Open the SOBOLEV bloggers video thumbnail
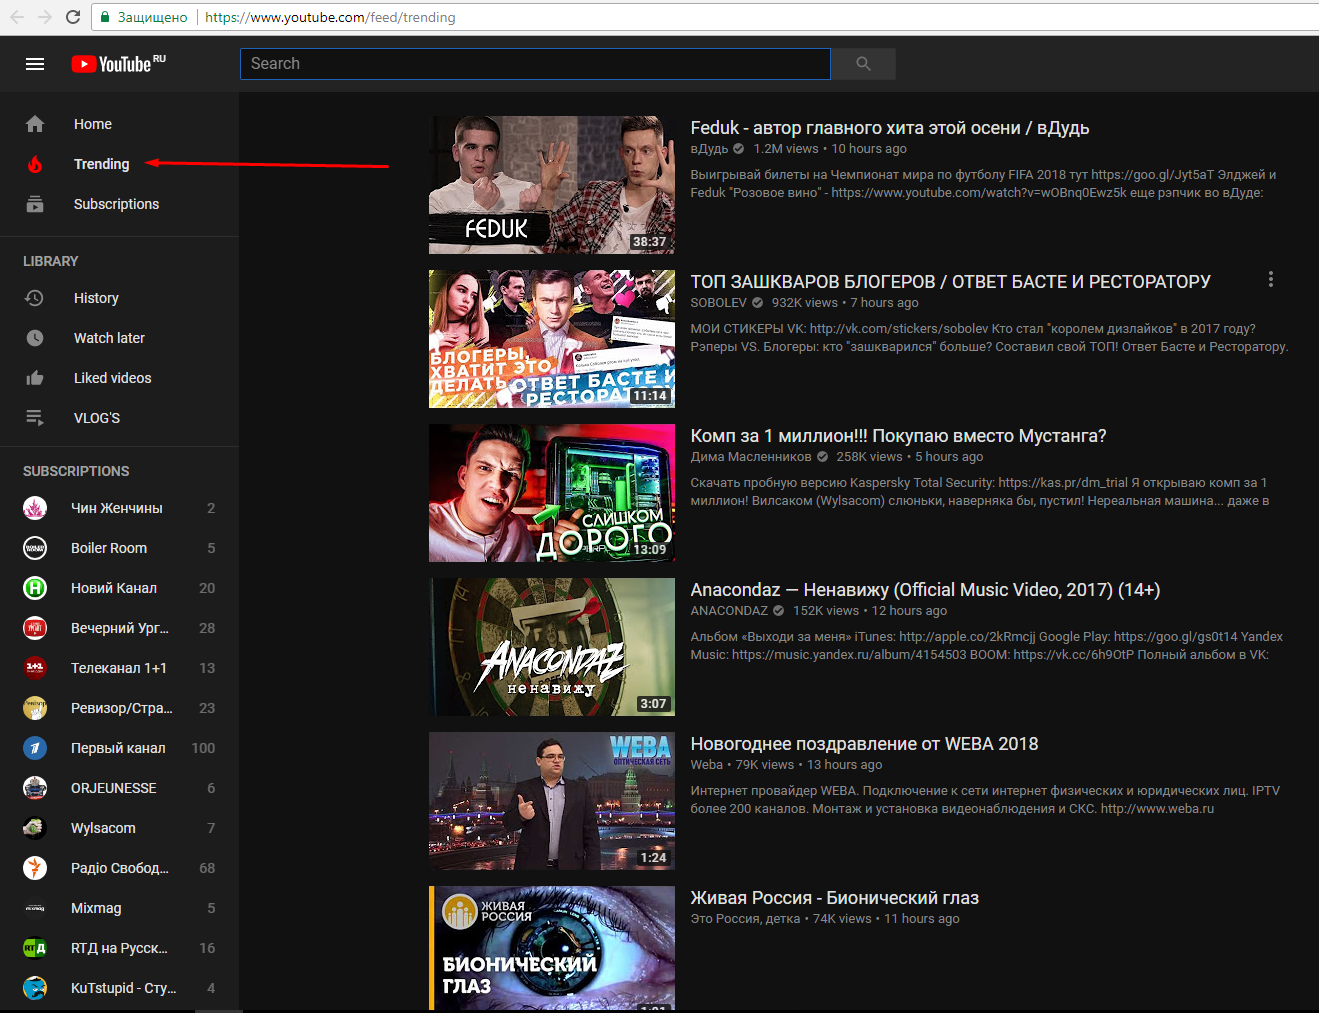This screenshot has width=1319, height=1013. (552, 339)
